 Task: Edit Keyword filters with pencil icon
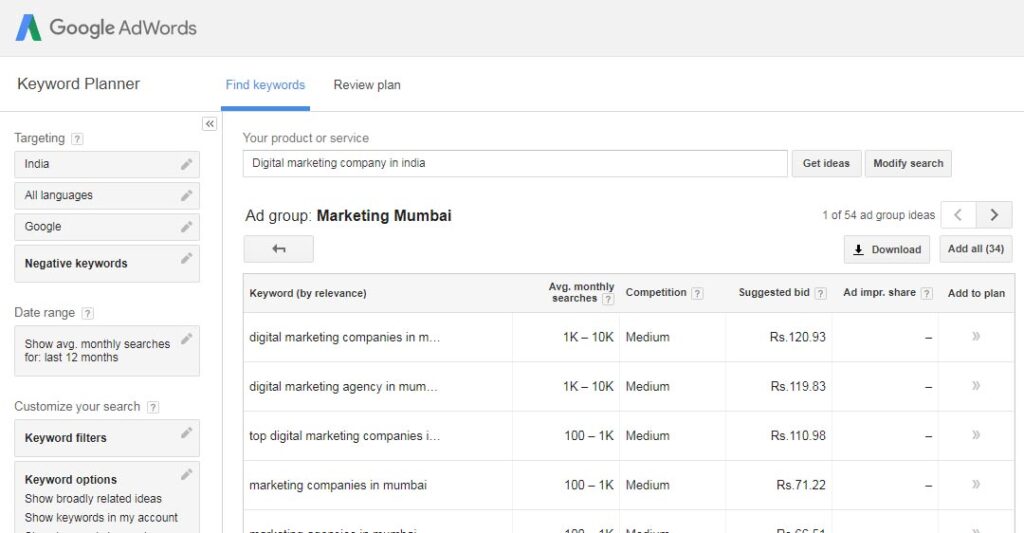pyautogui.click(x=187, y=432)
